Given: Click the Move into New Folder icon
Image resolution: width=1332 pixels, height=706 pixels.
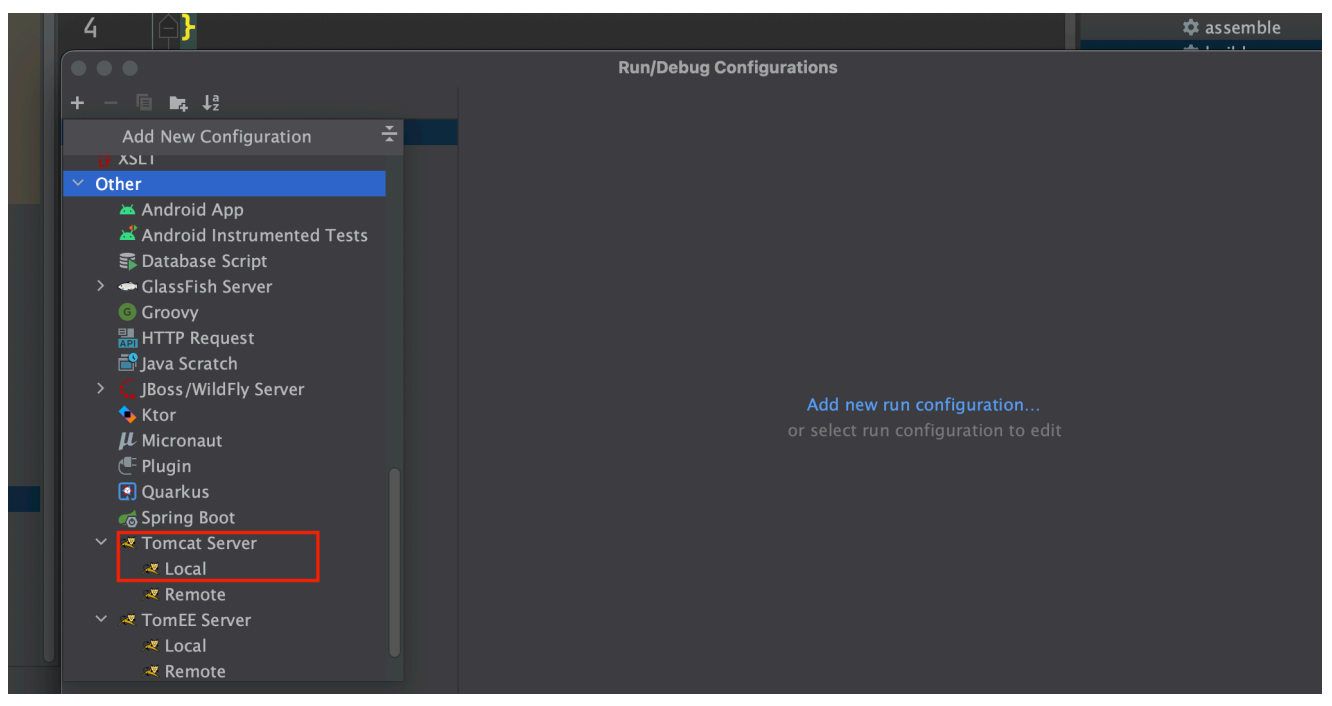Looking at the screenshot, I should tap(178, 103).
